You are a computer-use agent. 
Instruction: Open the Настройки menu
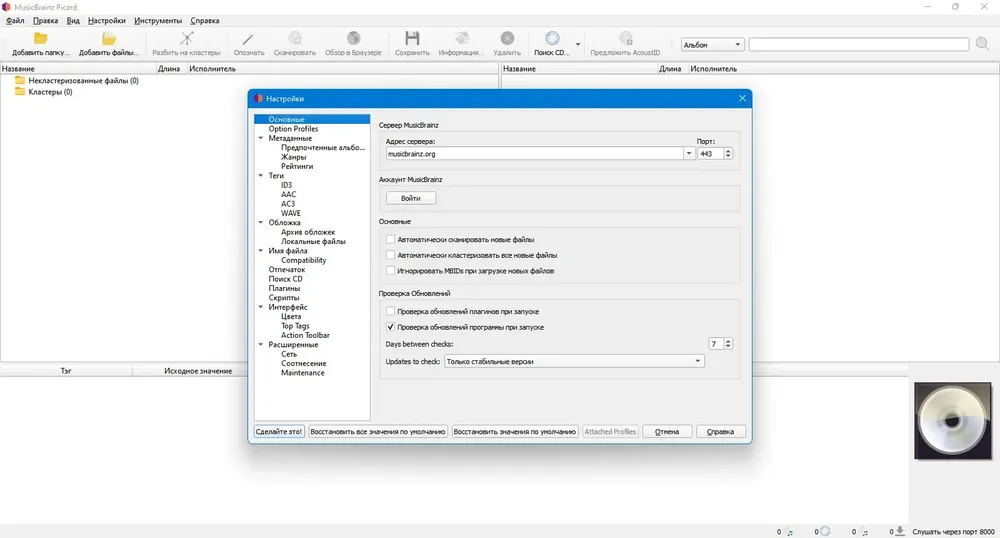click(107, 20)
